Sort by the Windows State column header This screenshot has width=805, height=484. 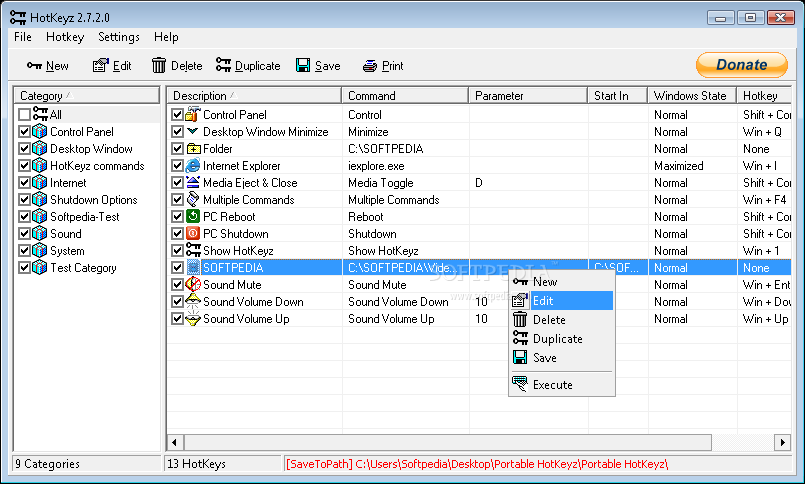pyautogui.click(x=692, y=95)
